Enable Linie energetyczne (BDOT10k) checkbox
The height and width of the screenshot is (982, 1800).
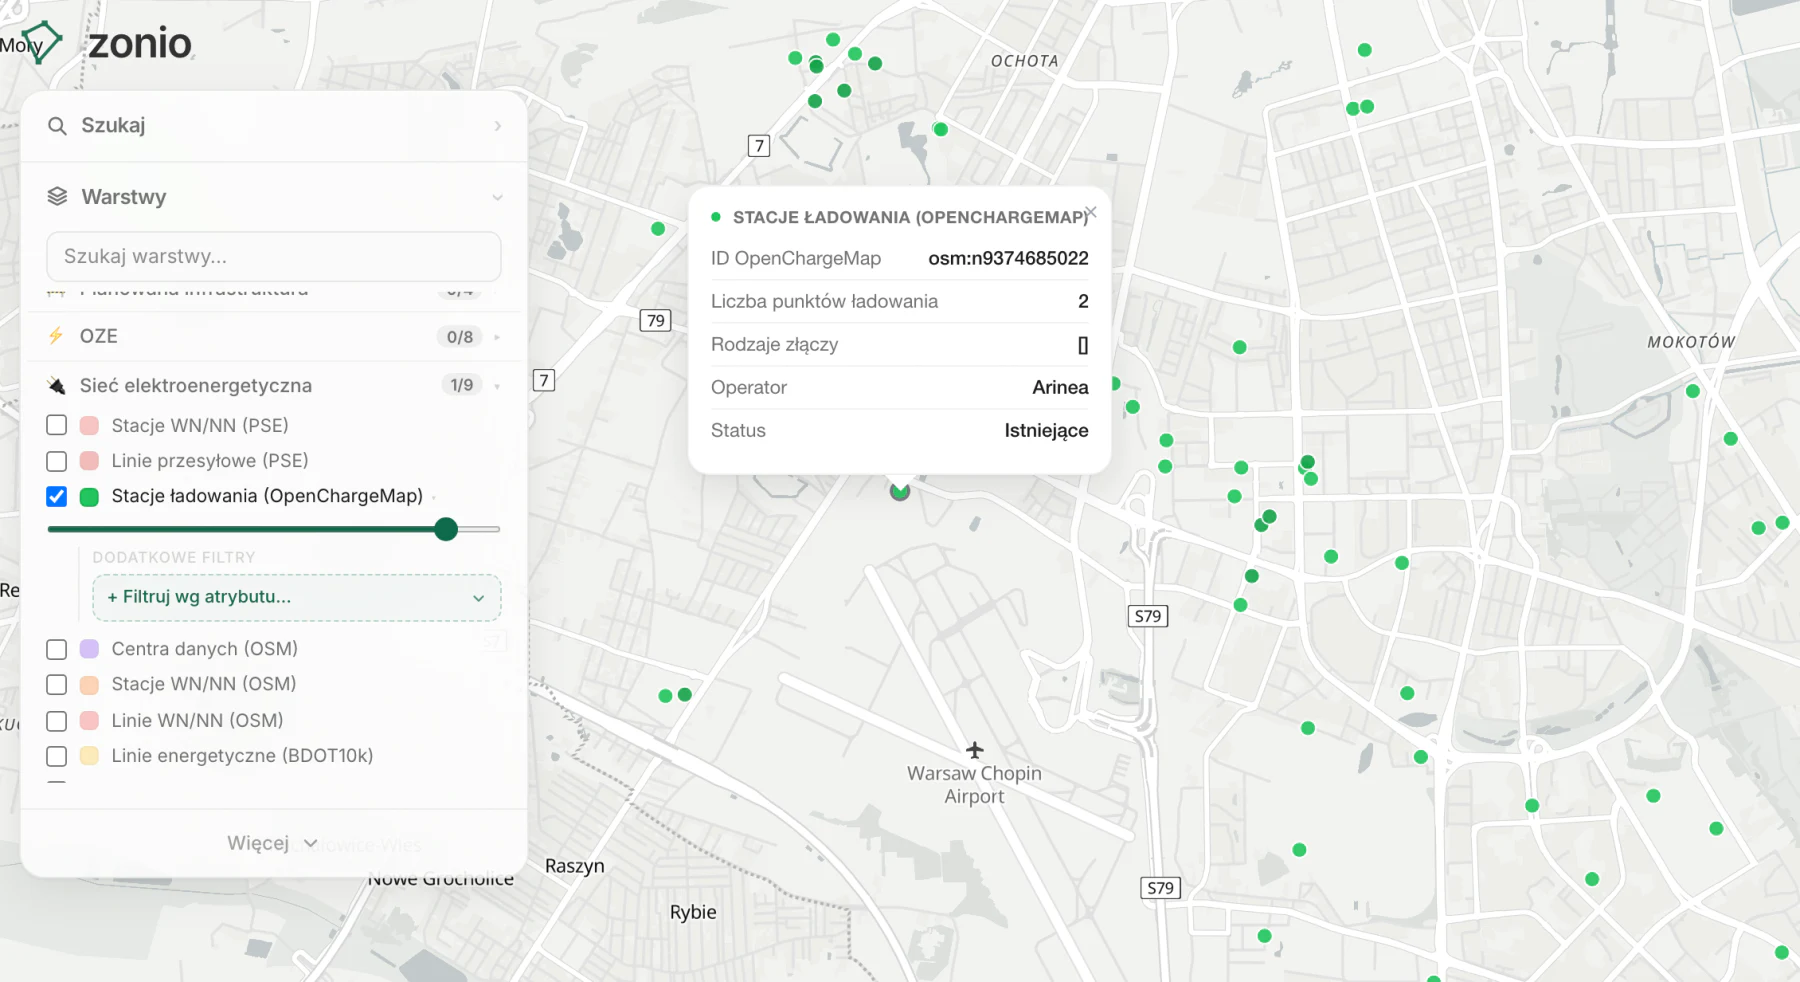pos(57,756)
